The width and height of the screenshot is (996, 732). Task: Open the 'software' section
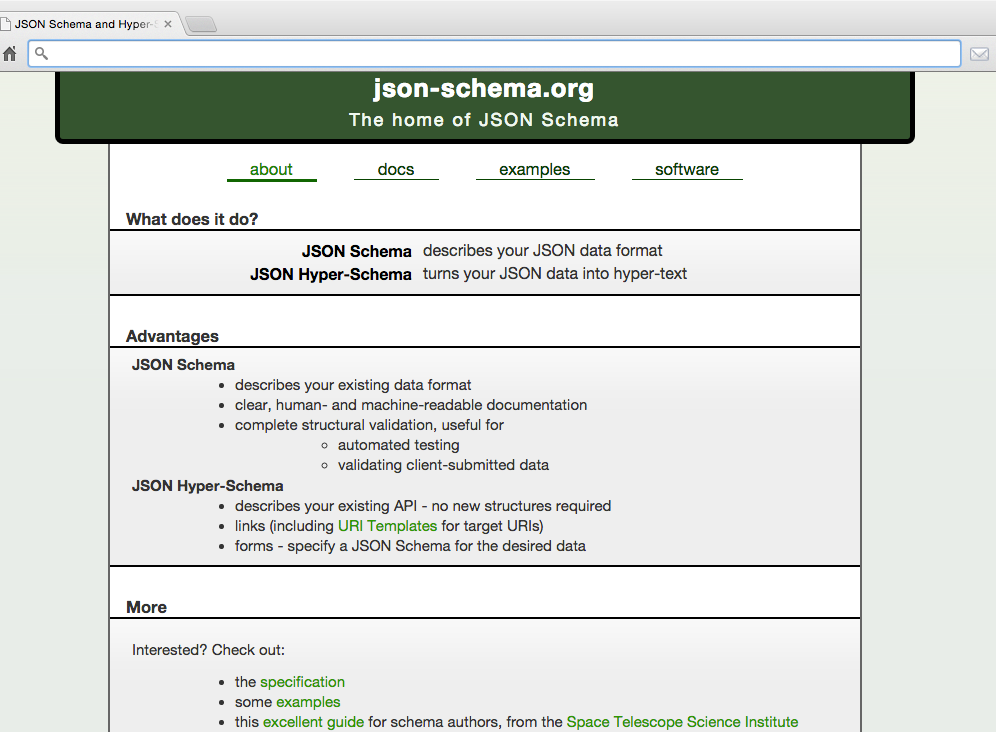[687, 169]
